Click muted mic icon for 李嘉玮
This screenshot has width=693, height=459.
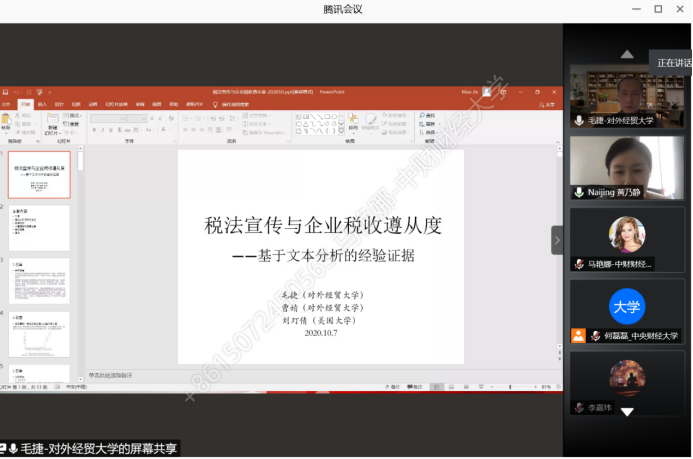[579, 408]
